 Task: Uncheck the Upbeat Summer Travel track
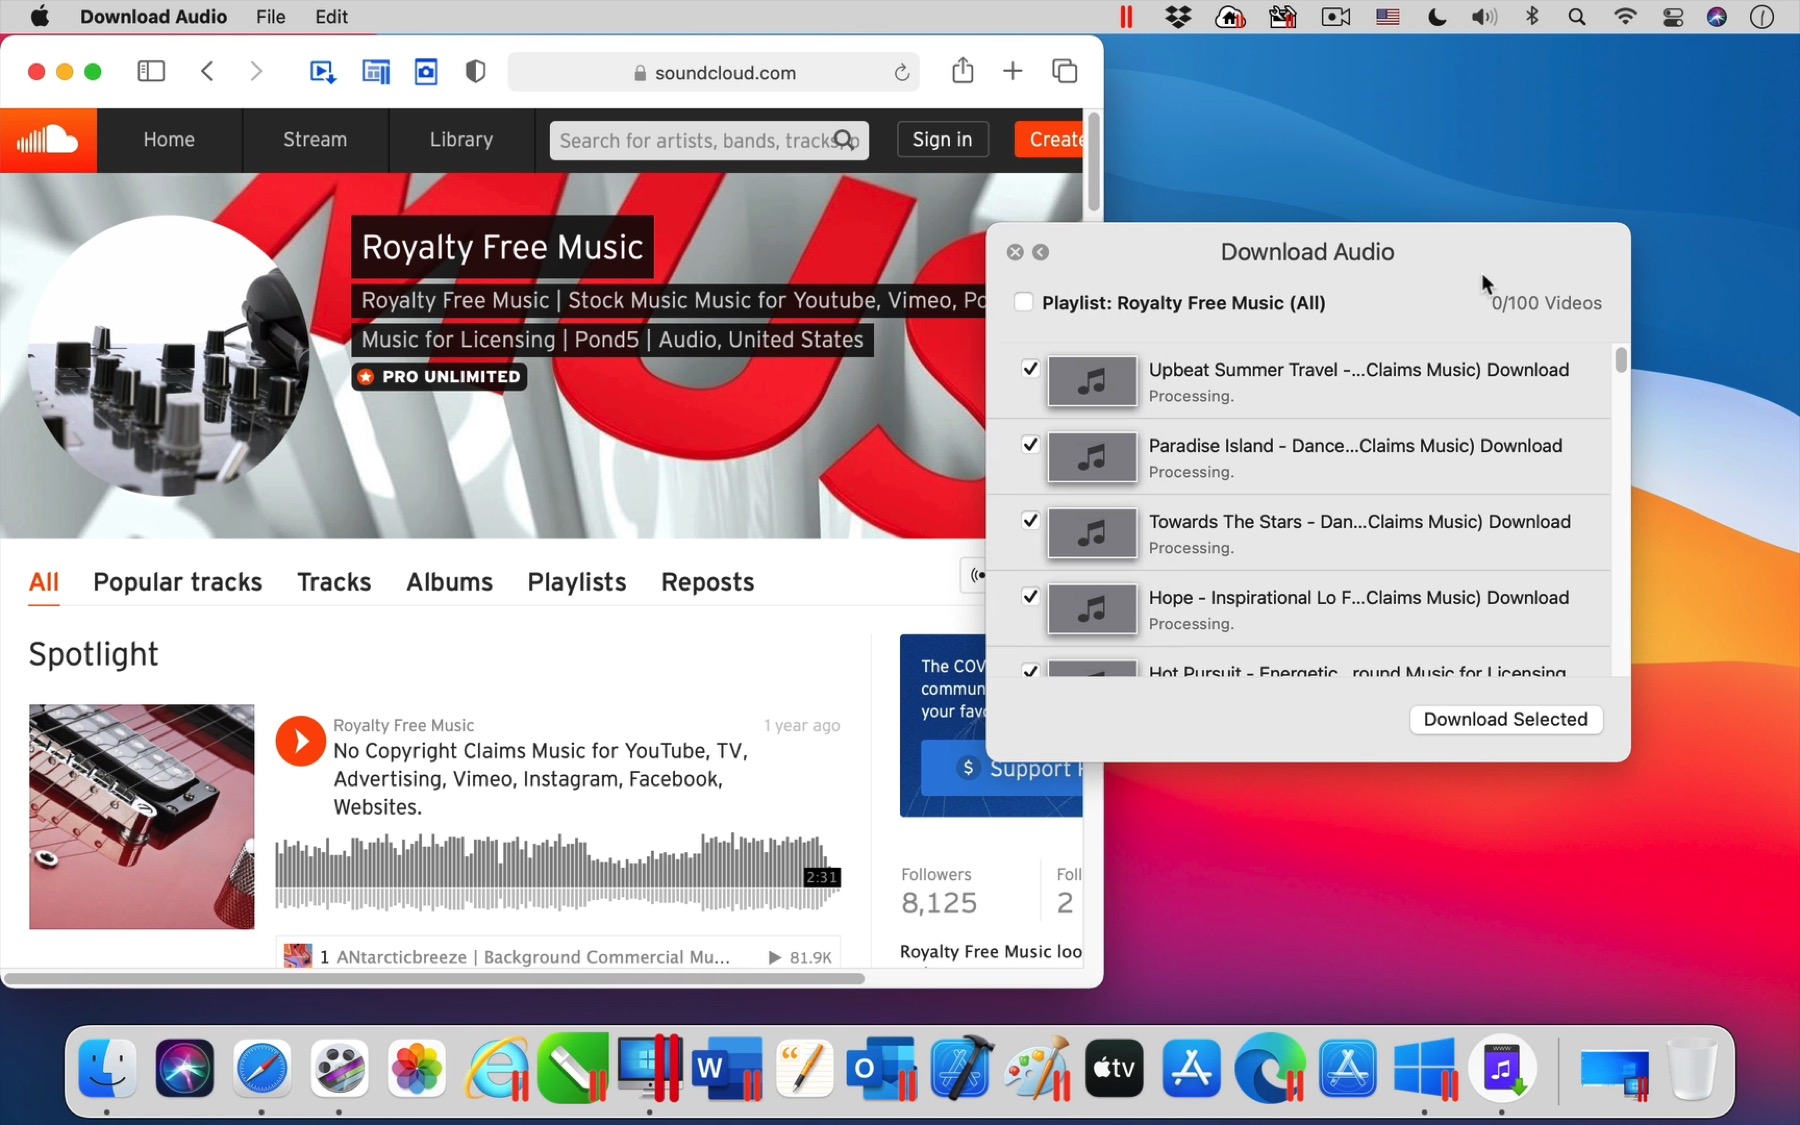click(1030, 369)
